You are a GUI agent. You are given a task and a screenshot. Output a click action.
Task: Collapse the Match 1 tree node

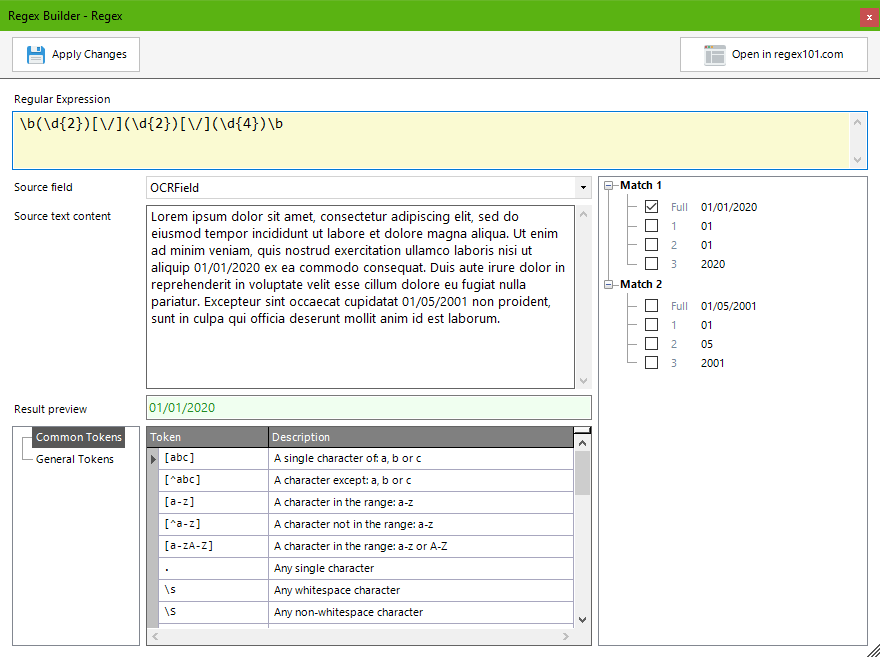(609, 186)
